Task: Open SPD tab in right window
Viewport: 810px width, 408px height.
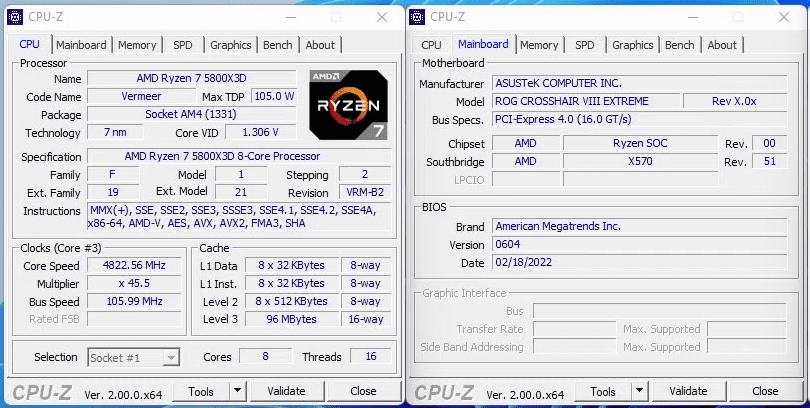Action: (x=585, y=45)
